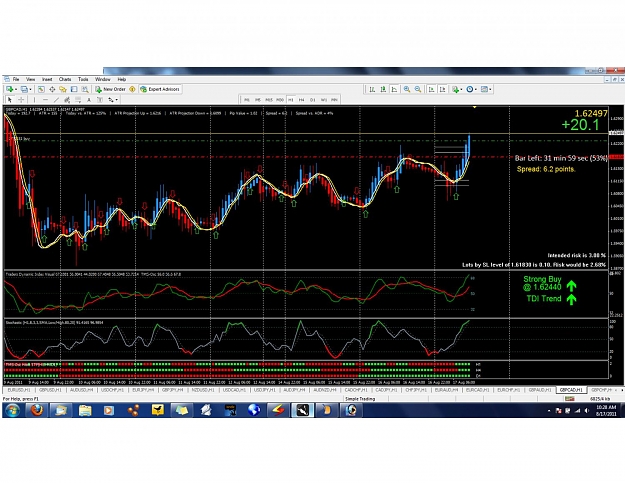Open the Window menu
This screenshot has width=625, height=483.
click(102, 79)
